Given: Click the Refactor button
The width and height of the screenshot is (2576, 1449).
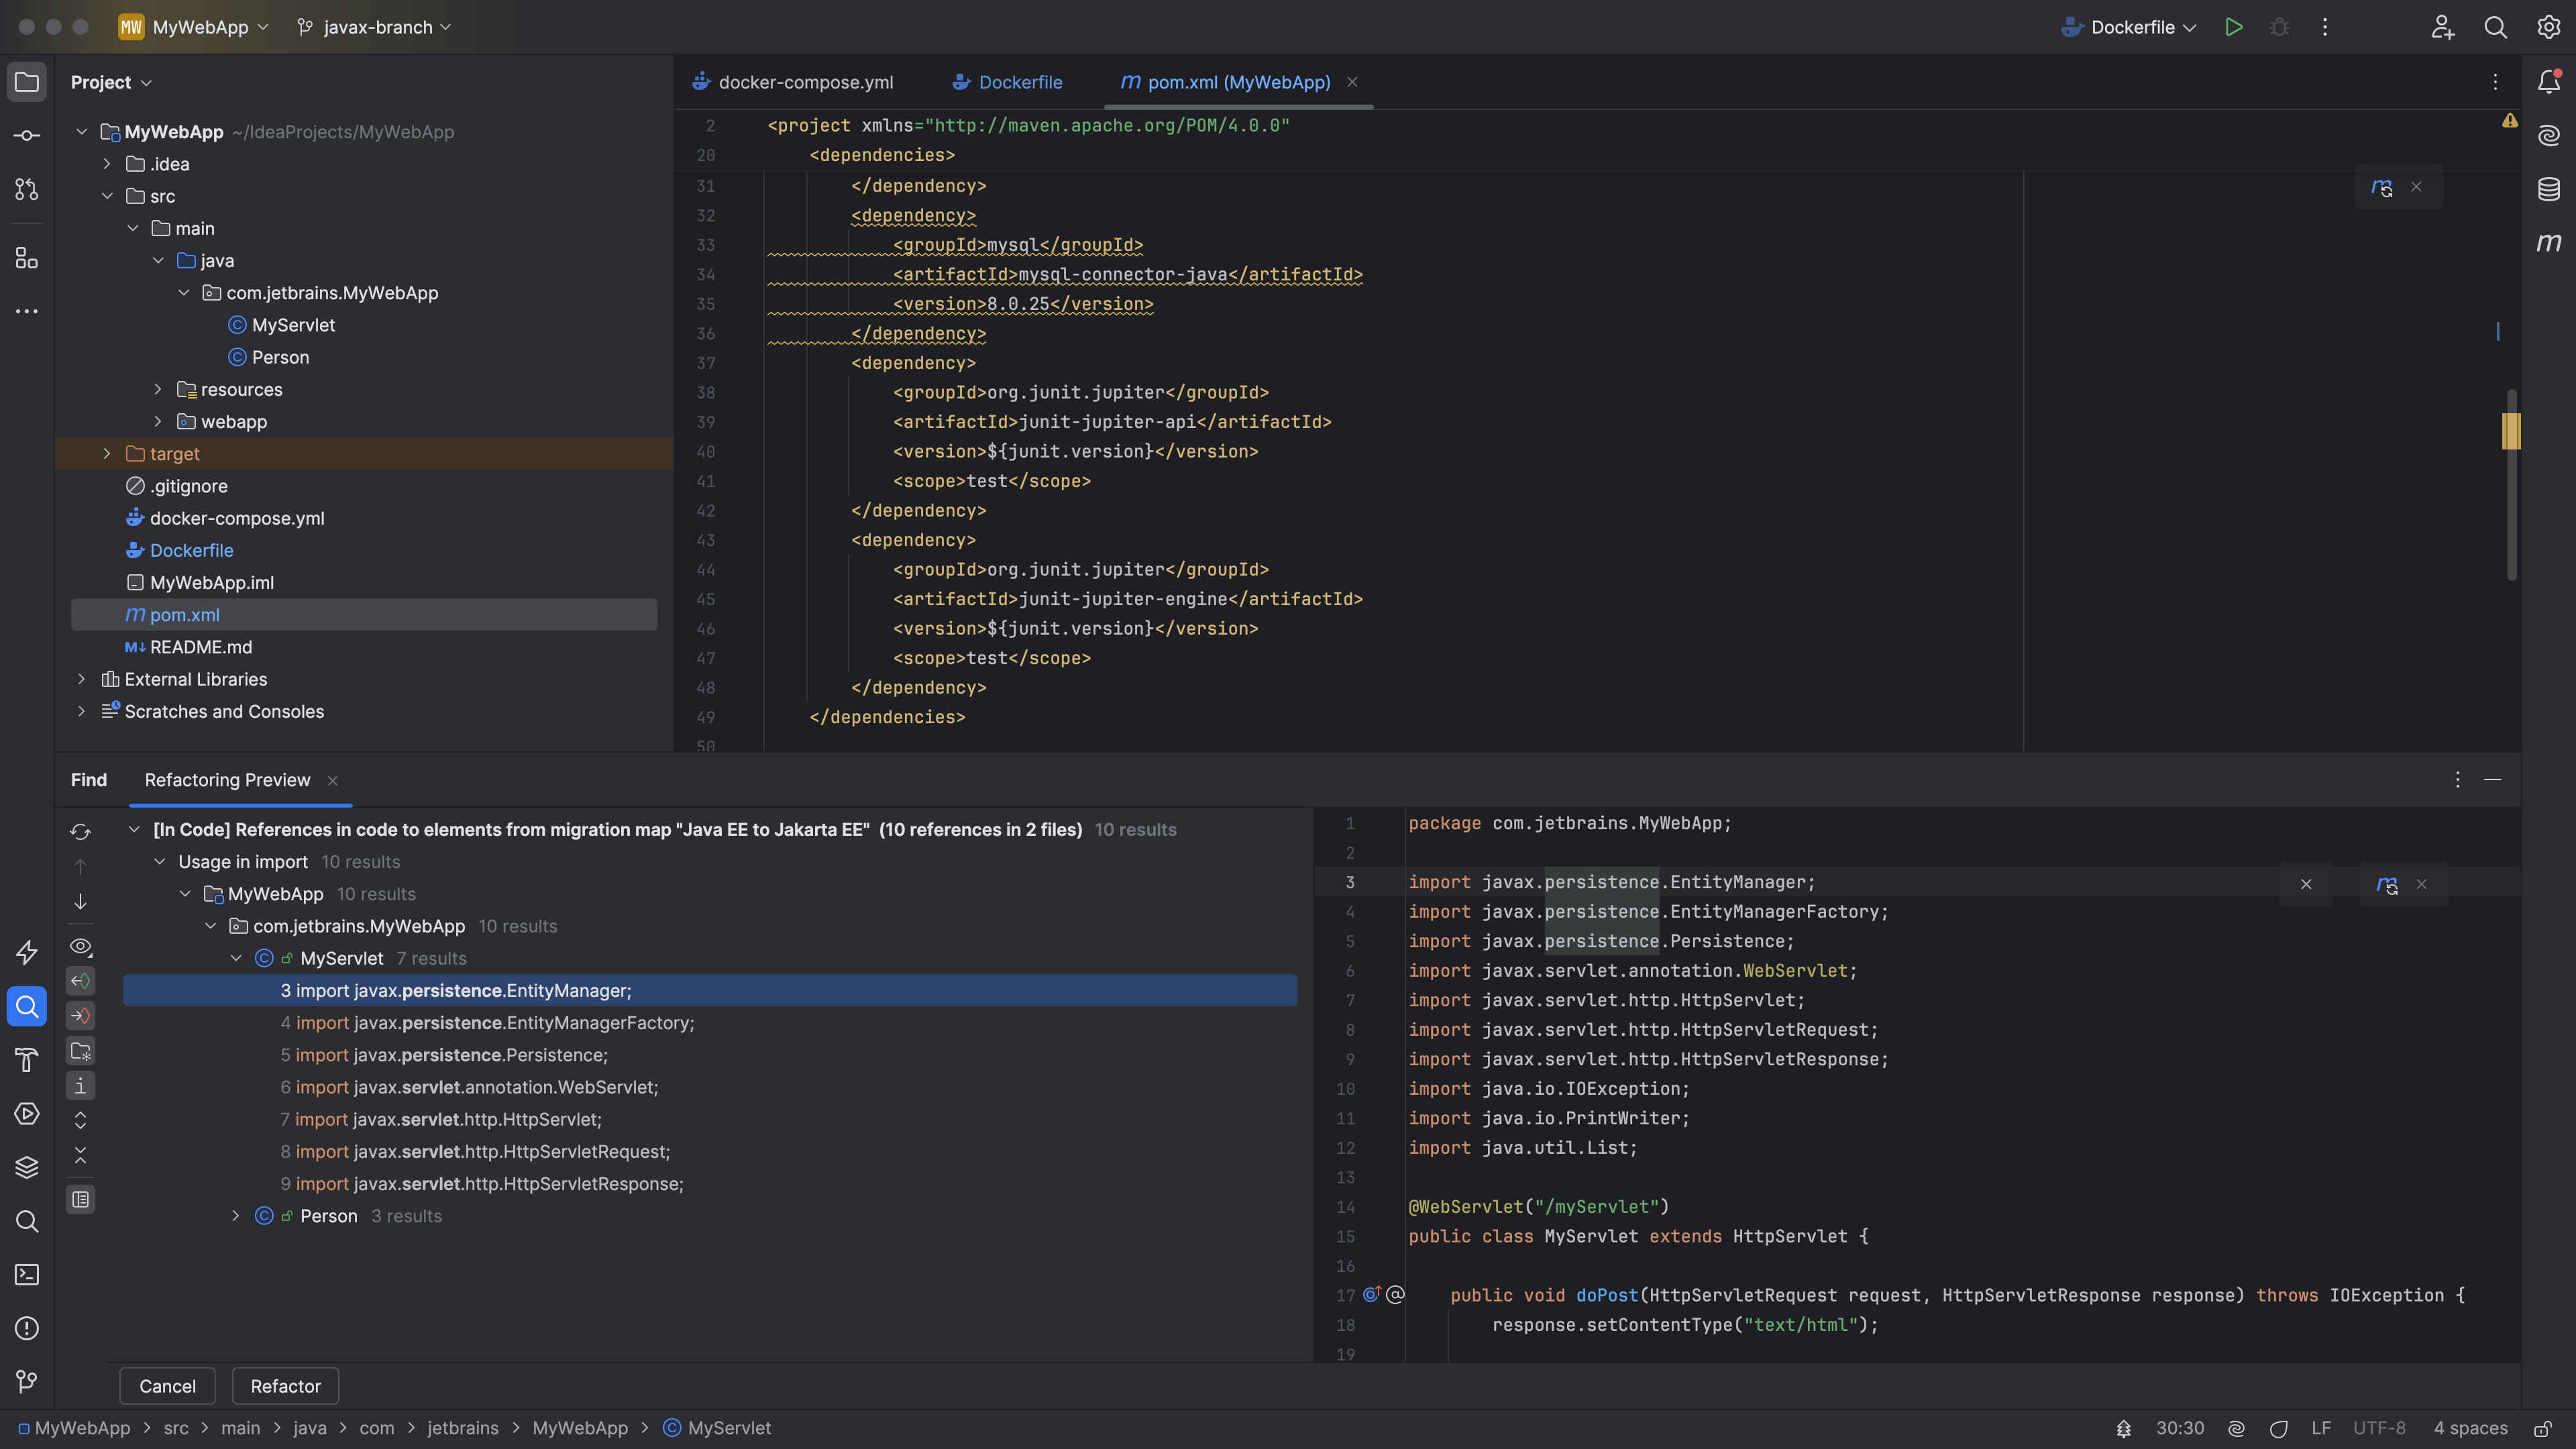Looking at the screenshot, I should [285, 1386].
